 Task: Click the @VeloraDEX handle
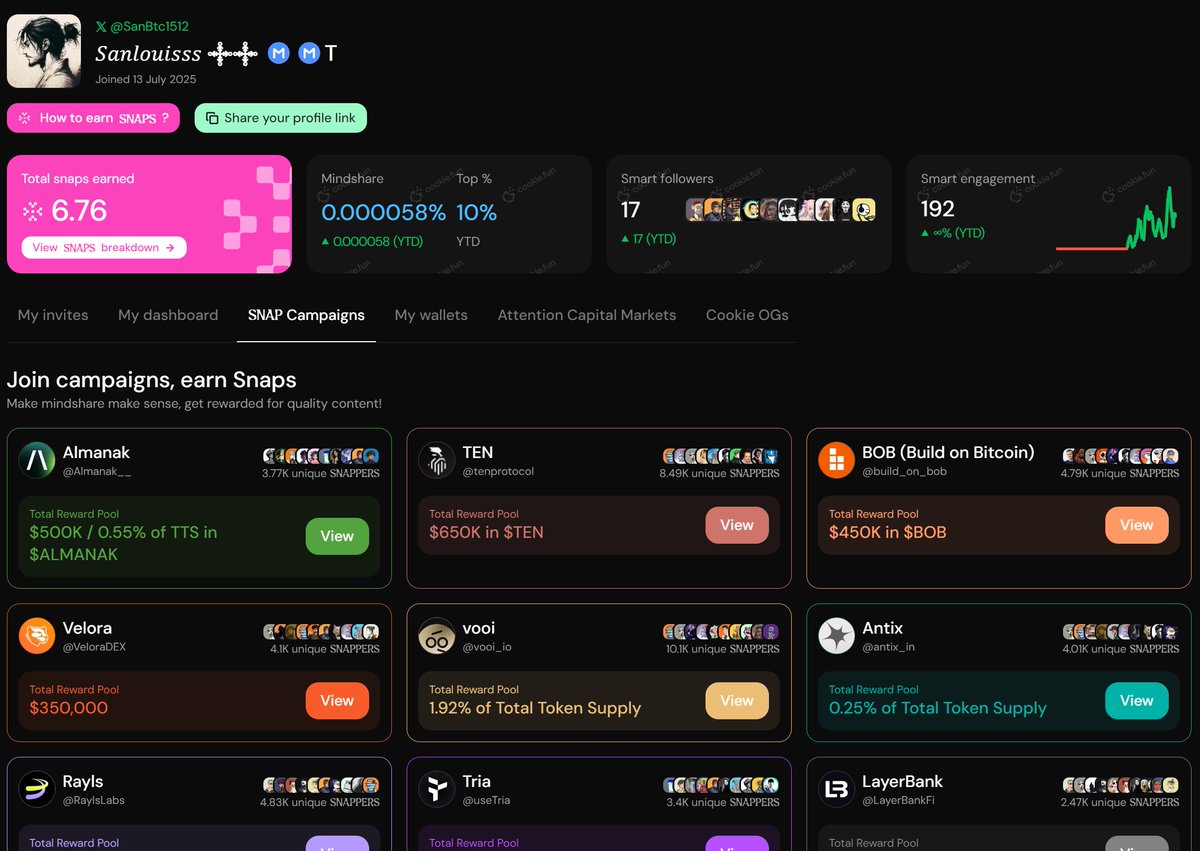pos(94,647)
